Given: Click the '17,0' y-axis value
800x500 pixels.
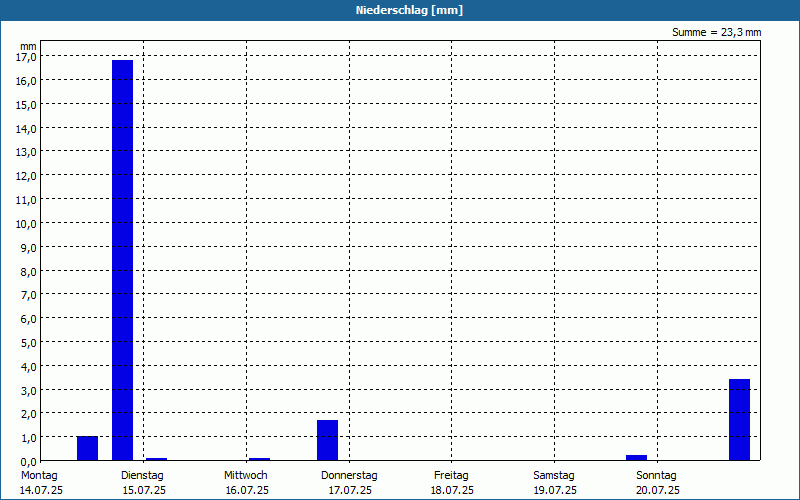Looking at the screenshot, I should coord(26,57).
